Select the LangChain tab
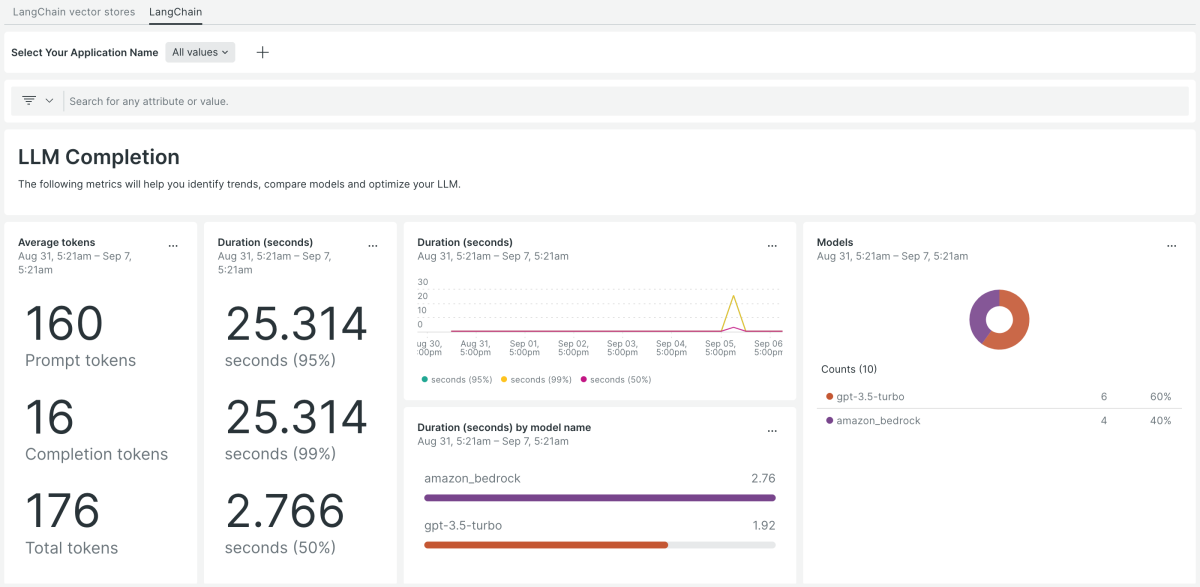 coord(175,12)
